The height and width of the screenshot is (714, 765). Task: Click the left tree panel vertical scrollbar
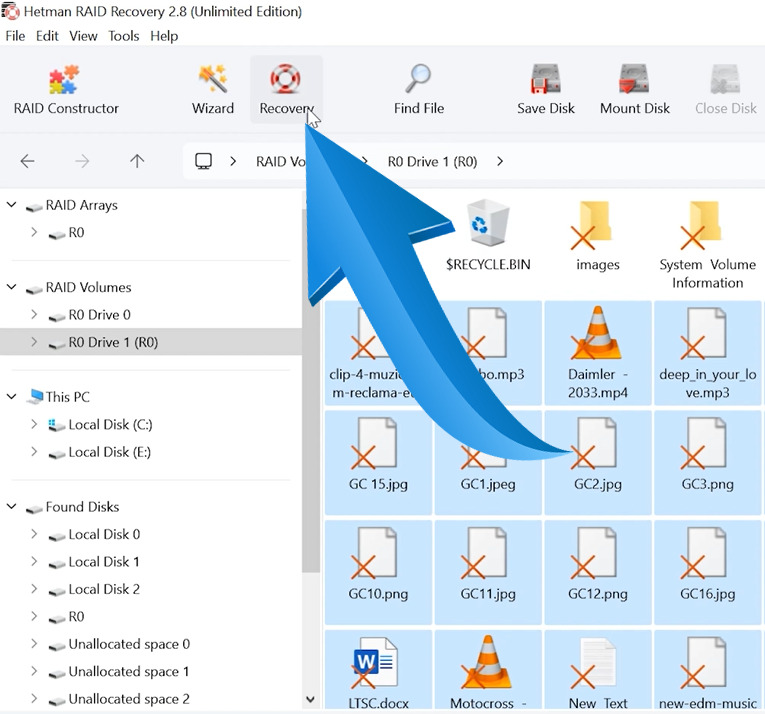pos(310,390)
